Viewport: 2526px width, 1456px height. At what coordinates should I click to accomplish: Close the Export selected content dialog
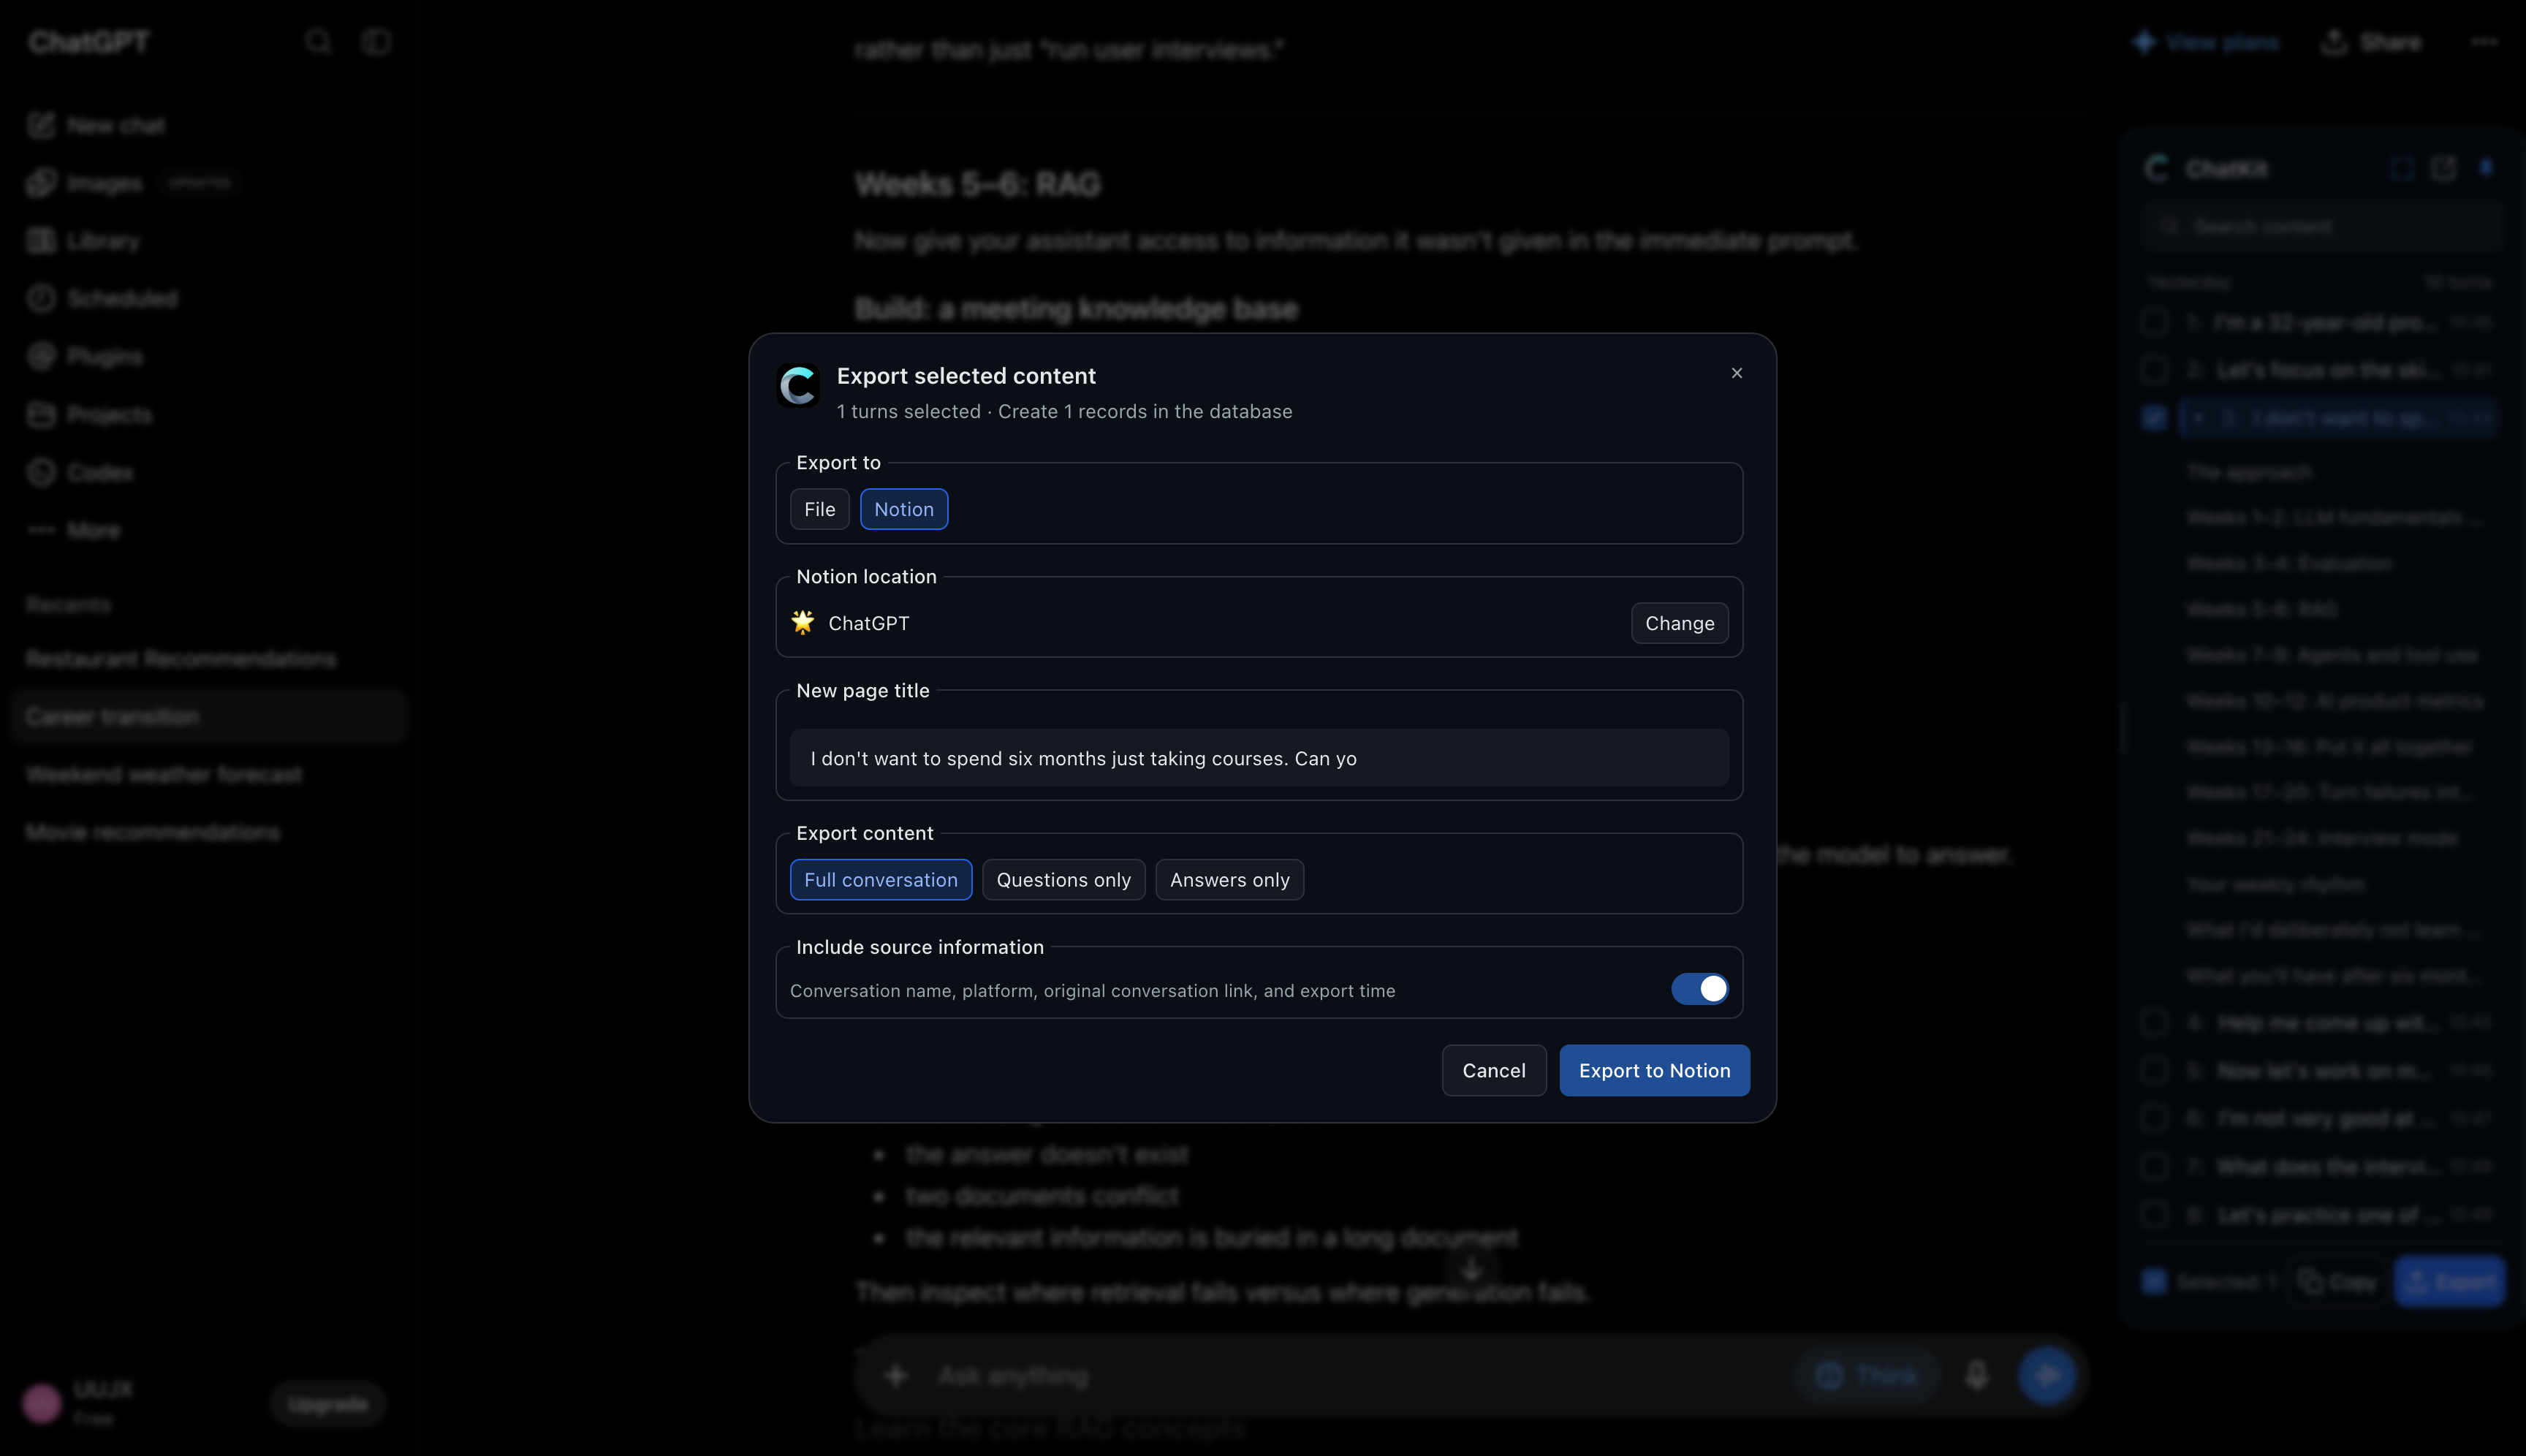[1737, 373]
